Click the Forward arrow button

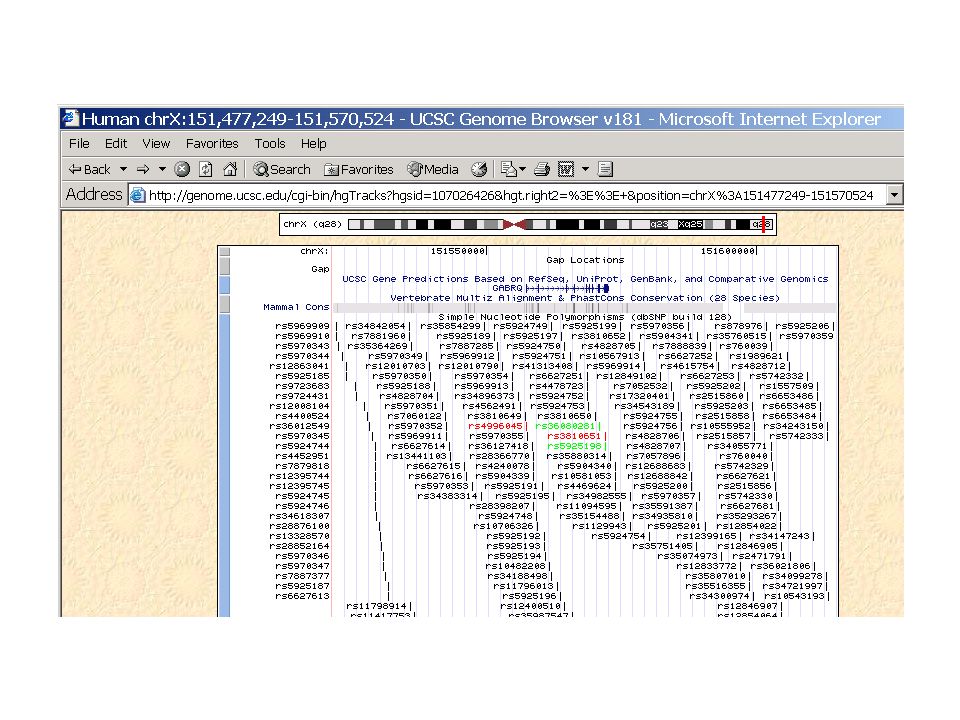pyautogui.click(x=143, y=169)
